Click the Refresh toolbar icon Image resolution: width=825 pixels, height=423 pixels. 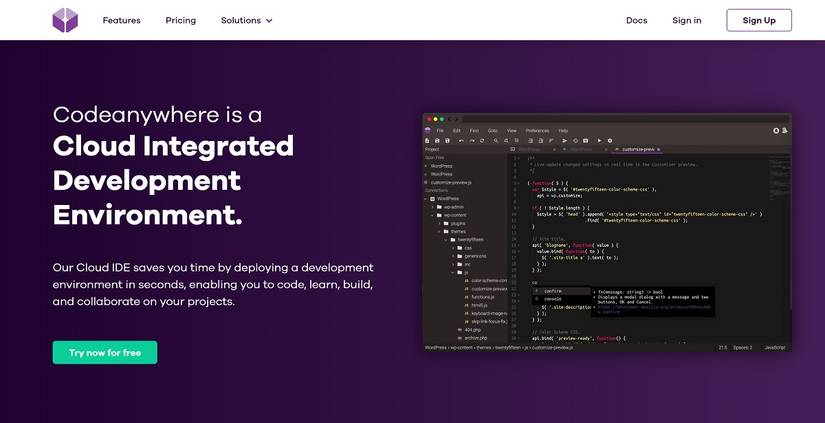coord(482,140)
